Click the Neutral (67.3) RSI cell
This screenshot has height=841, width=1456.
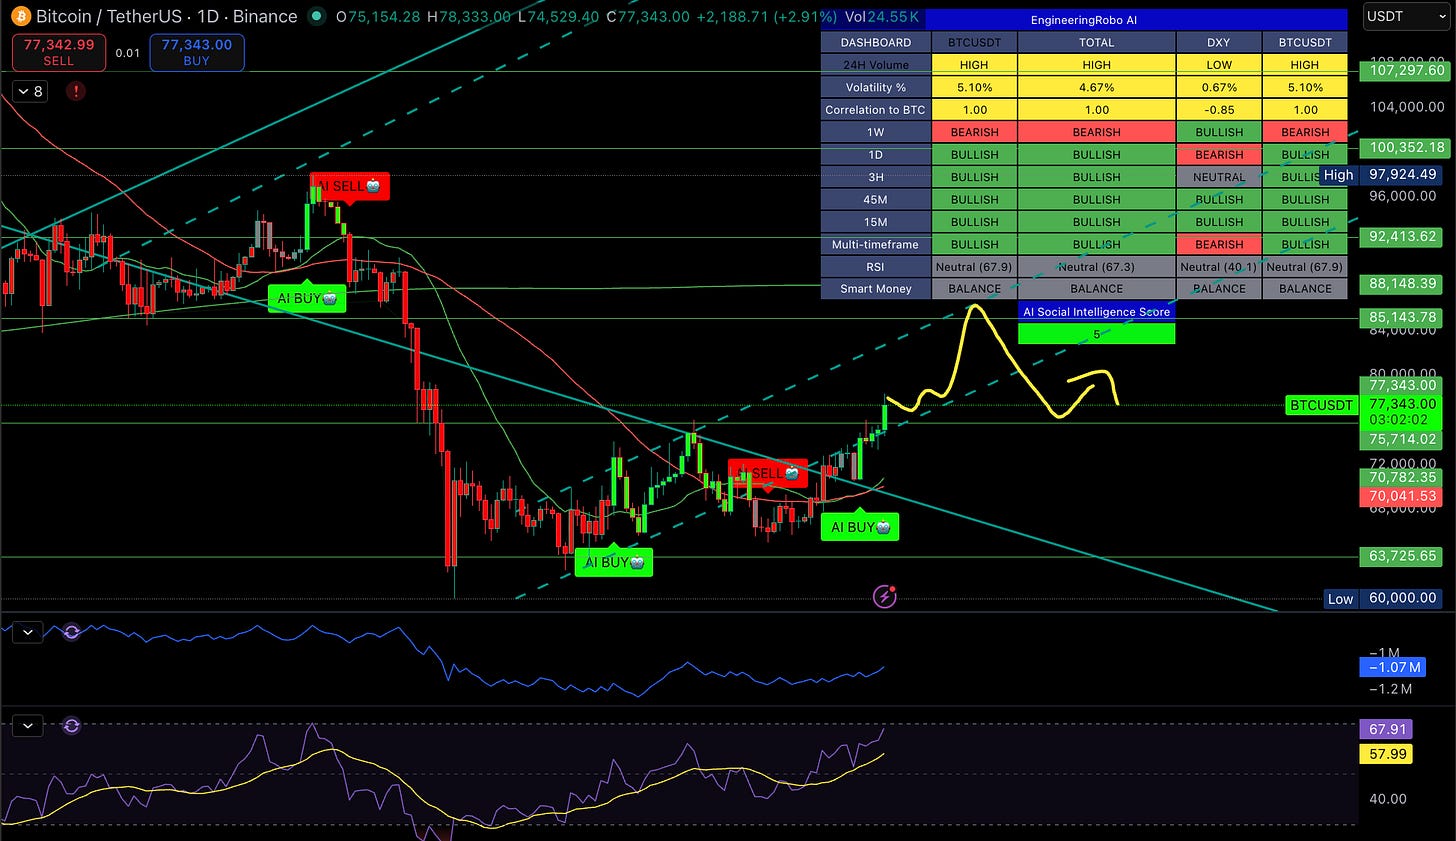click(x=1097, y=267)
